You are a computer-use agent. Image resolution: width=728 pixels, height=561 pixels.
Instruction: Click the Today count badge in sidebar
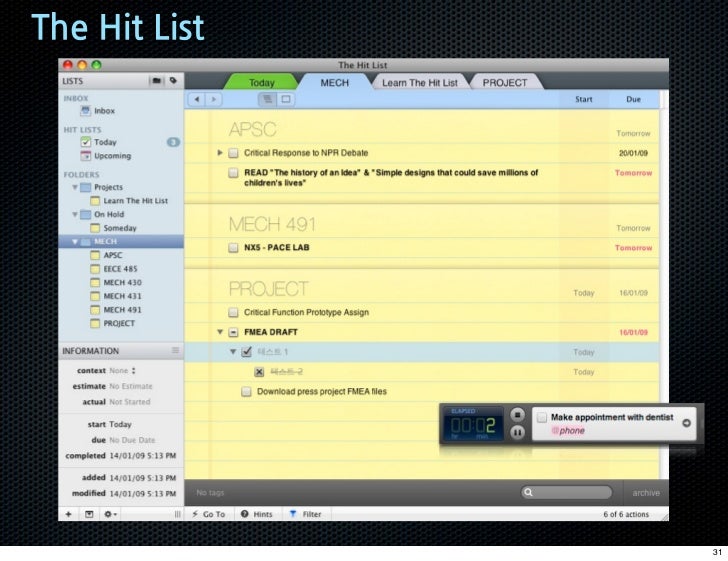[173, 142]
